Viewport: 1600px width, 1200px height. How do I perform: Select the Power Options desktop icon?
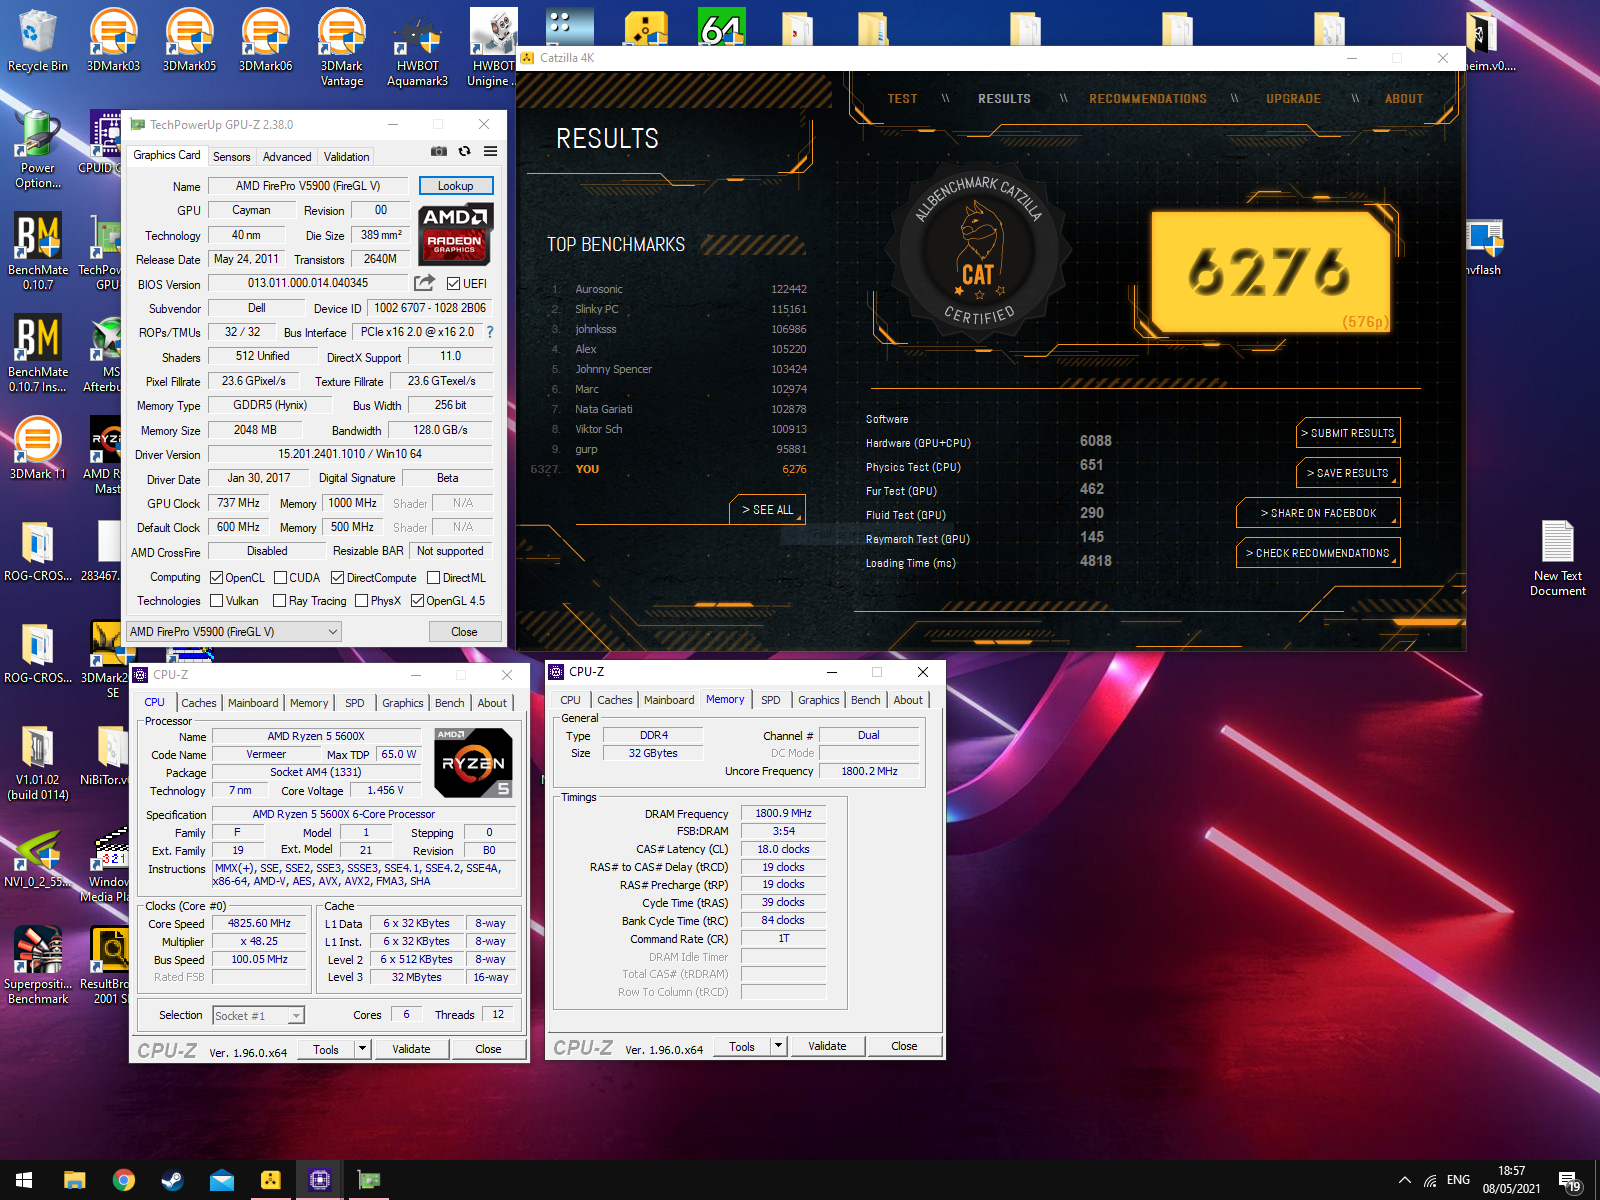tap(38, 150)
